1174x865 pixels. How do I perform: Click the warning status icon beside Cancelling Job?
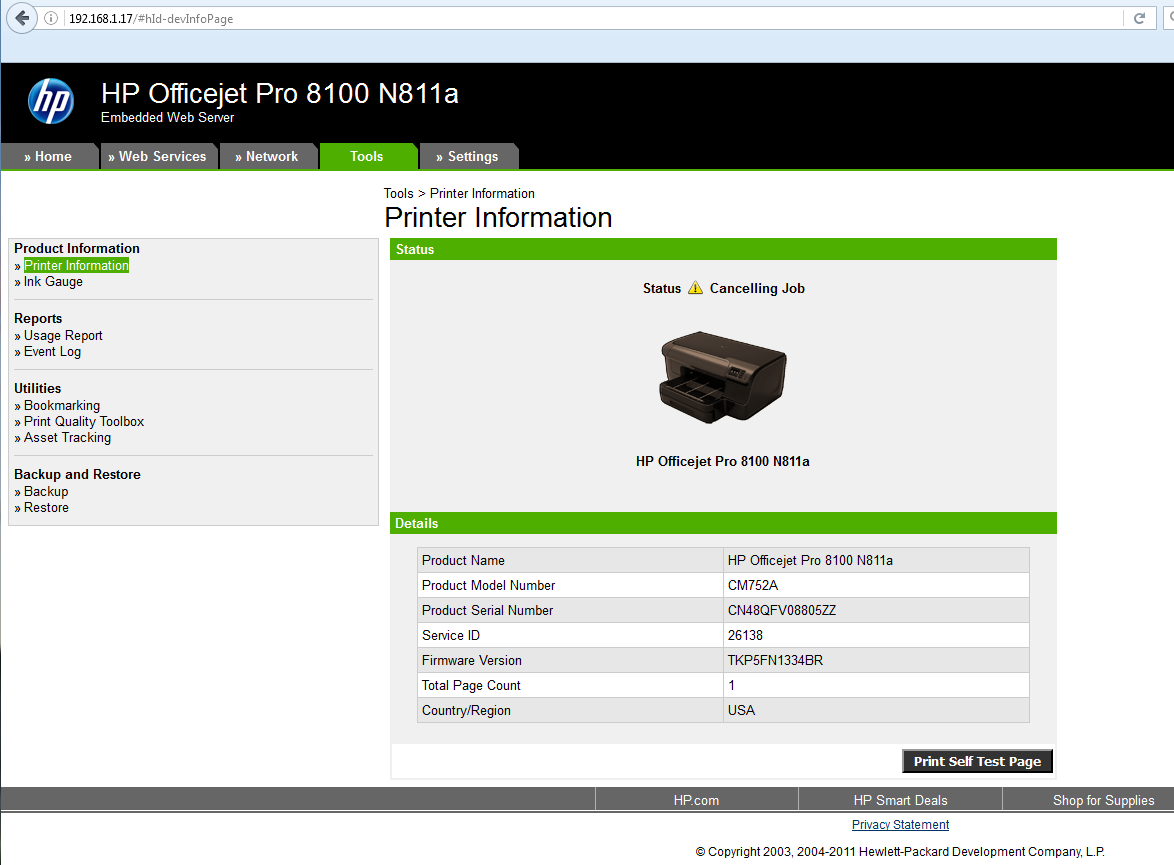click(x=696, y=288)
